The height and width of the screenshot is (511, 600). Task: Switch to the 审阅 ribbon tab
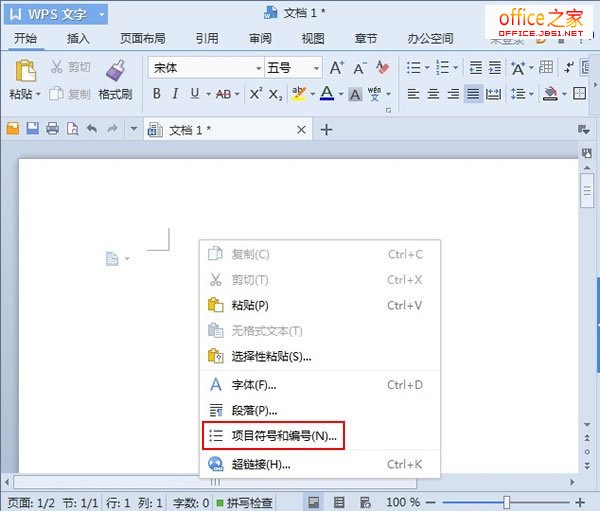260,38
